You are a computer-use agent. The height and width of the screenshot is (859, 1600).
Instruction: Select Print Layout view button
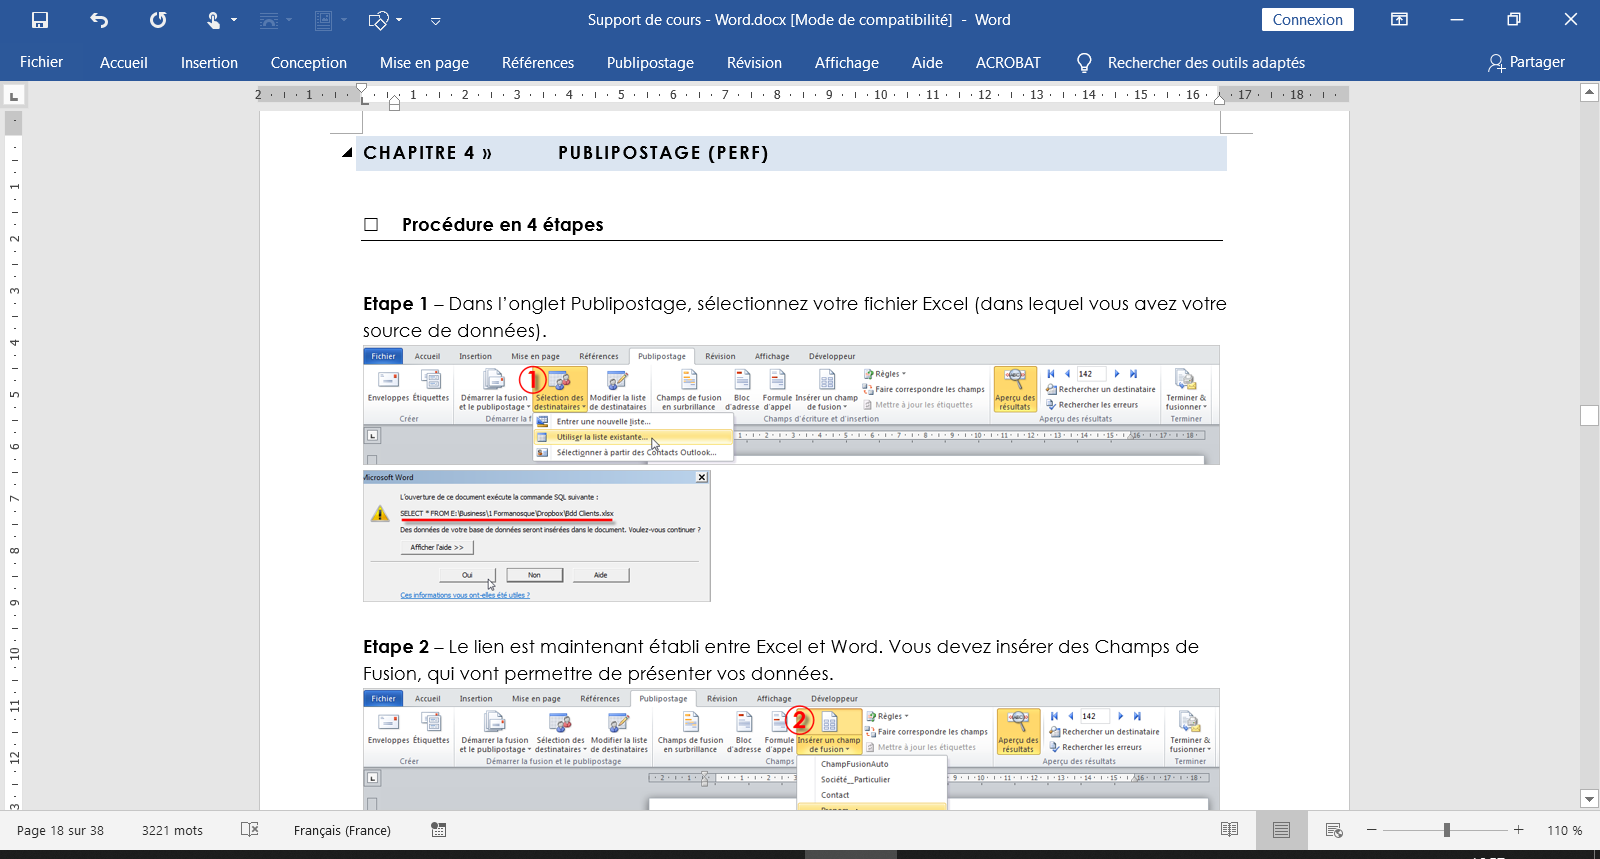click(x=1281, y=830)
